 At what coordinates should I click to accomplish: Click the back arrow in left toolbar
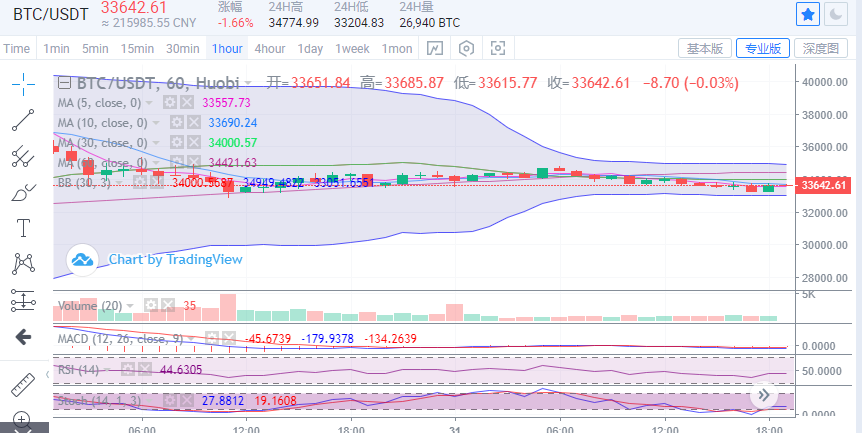coord(23,337)
